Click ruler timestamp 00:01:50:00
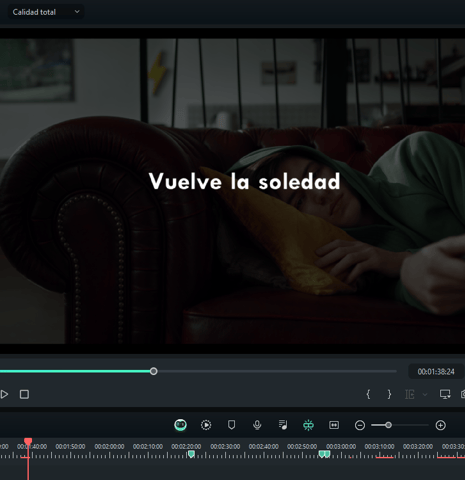The image size is (465, 480). [x=70, y=446]
